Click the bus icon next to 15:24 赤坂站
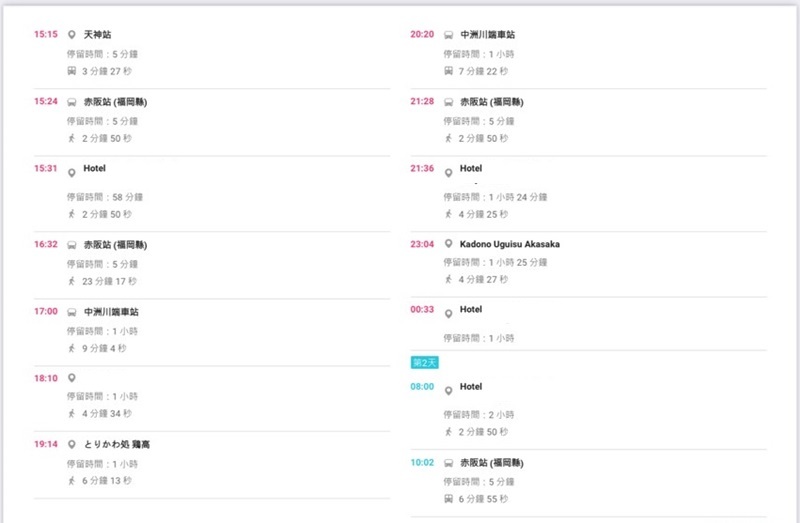The height and width of the screenshot is (523, 800). click(72, 102)
